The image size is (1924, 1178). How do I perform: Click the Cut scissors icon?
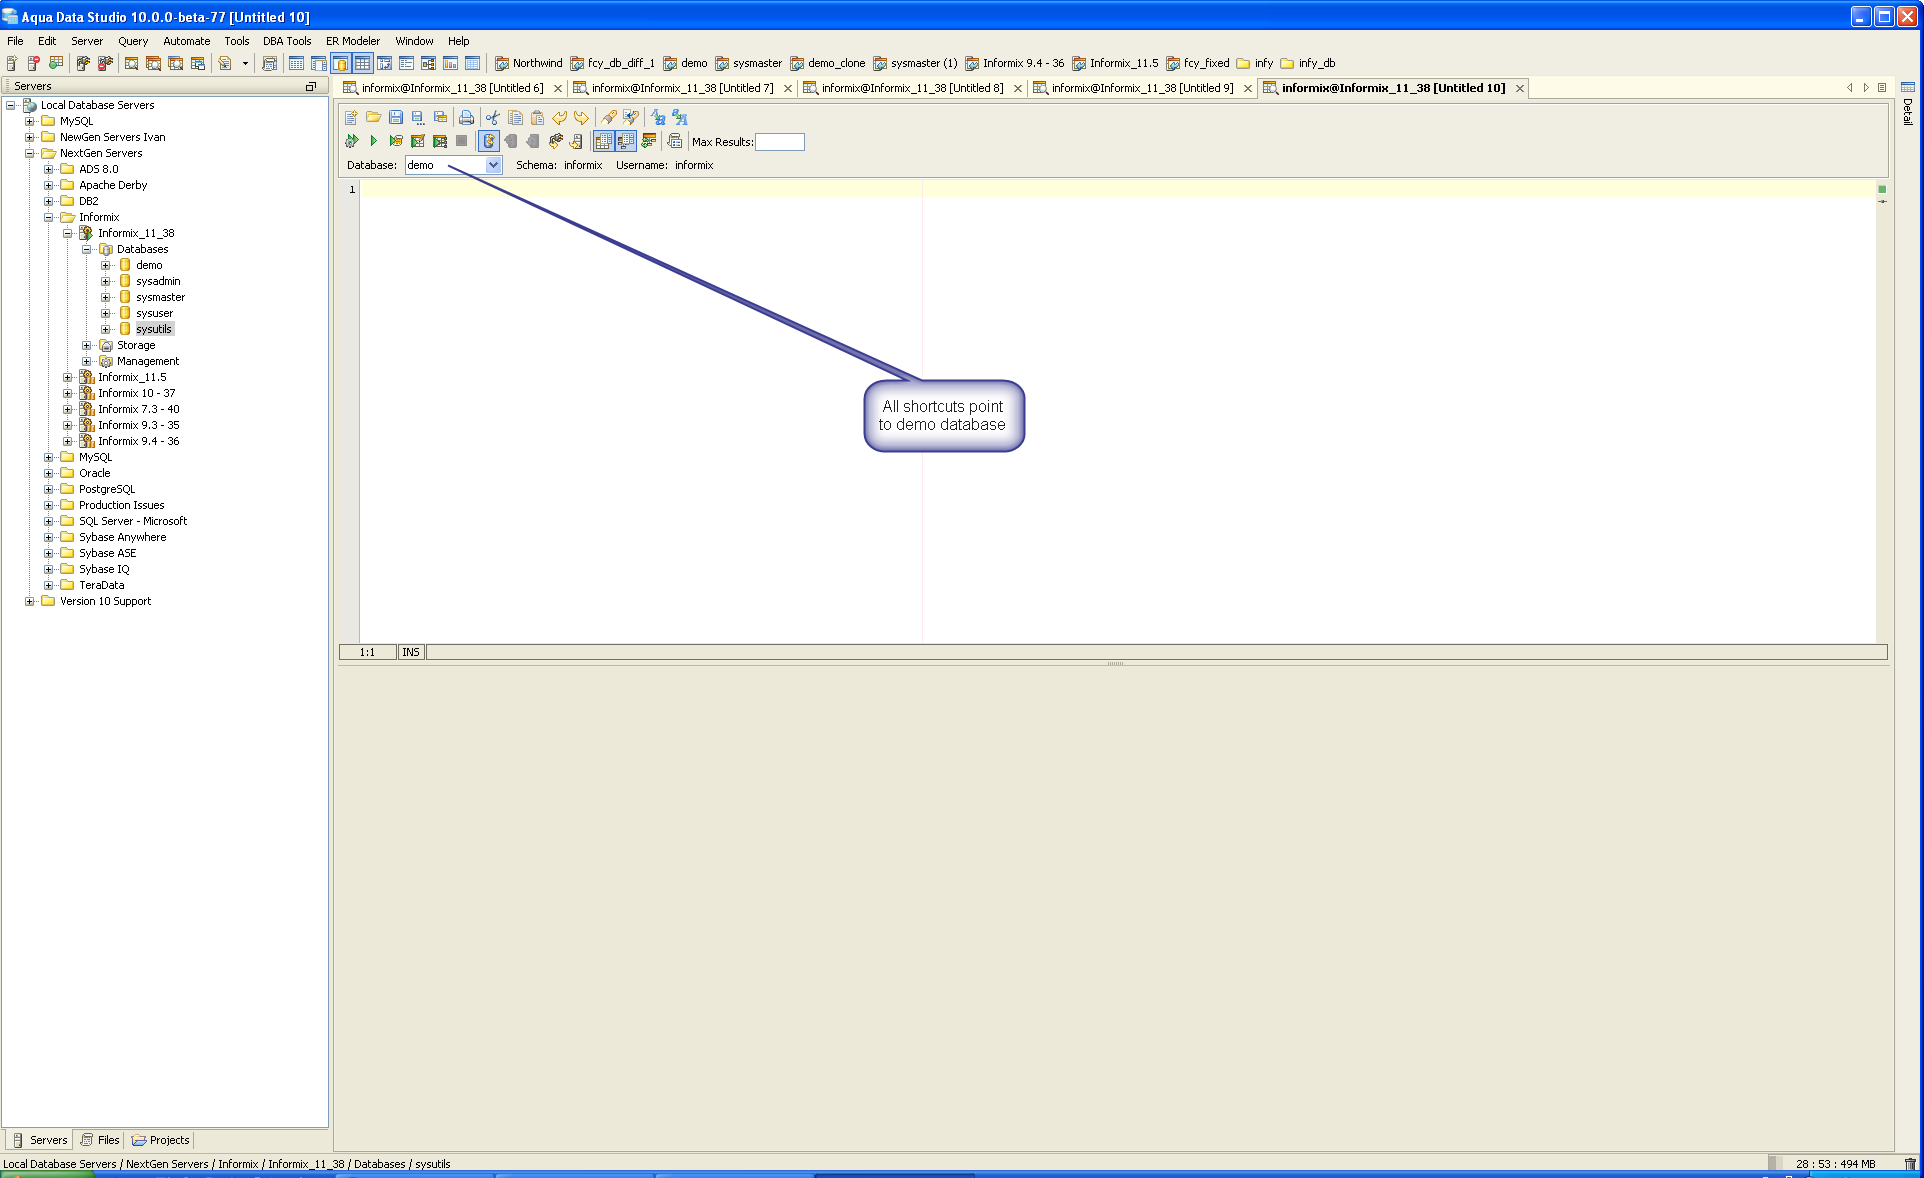(492, 117)
